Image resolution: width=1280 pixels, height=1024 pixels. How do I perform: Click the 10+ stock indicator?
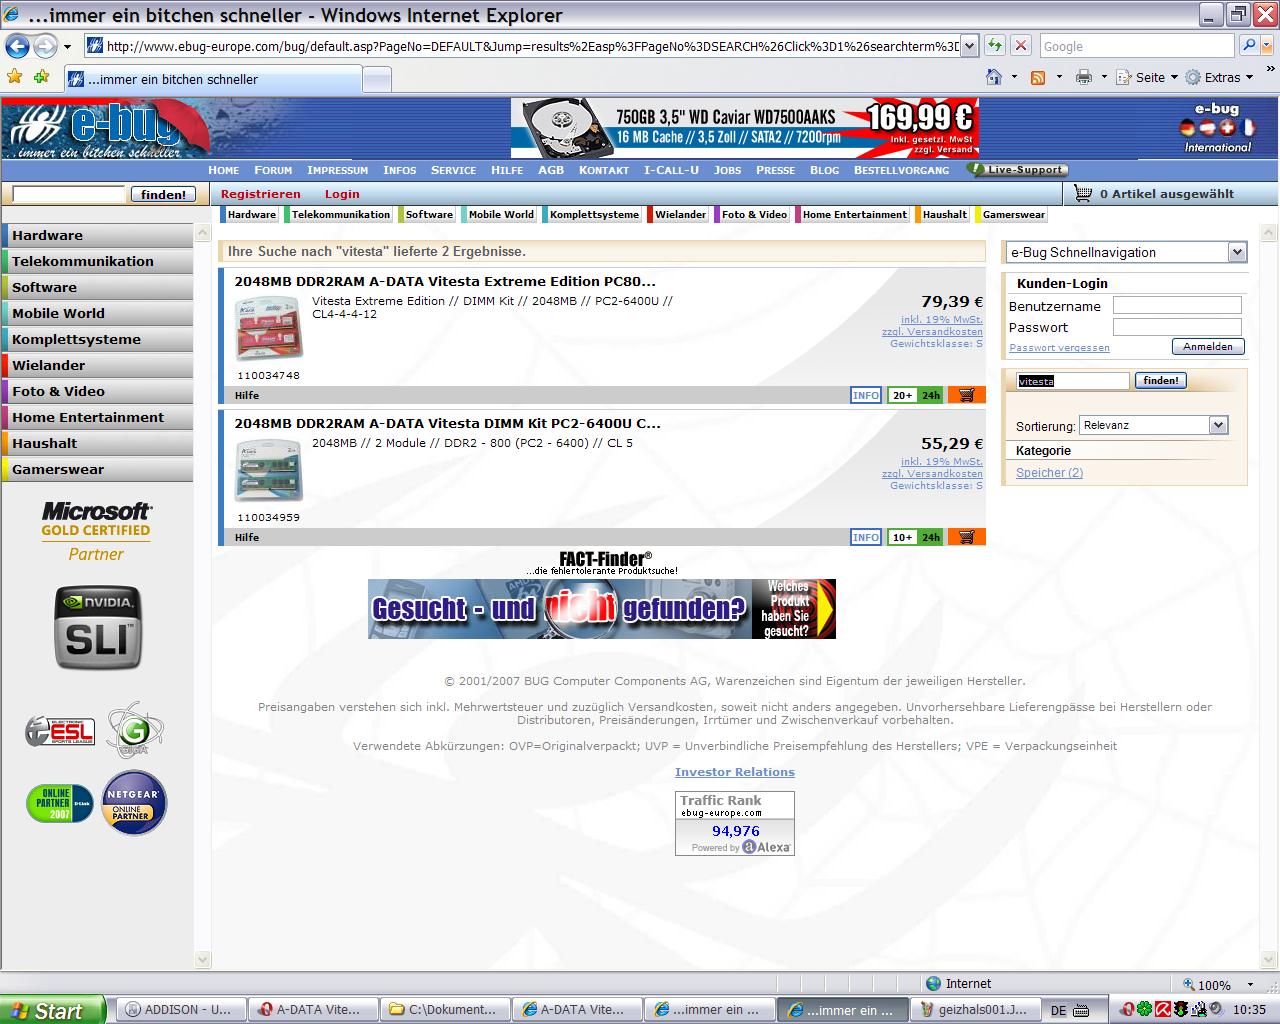coord(903,537)
